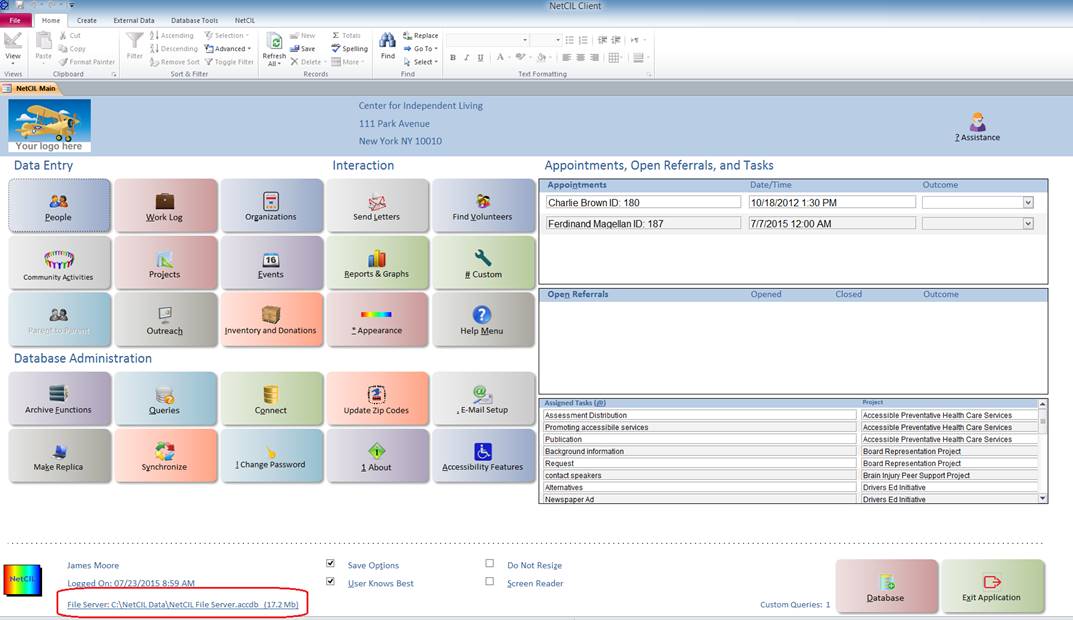The width and height of the screenshot is (1073, 620).
Task: Open the Go To dropdown
Action: (420, 49)
